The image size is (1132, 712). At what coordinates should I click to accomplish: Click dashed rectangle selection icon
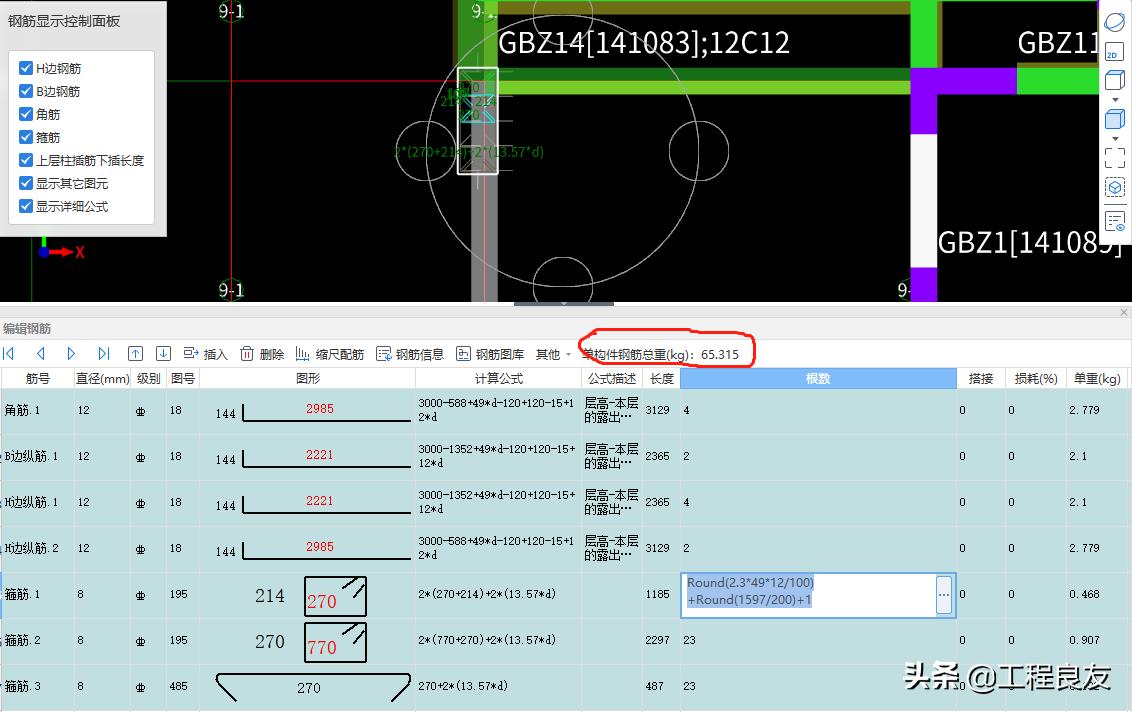point(1115,158)
